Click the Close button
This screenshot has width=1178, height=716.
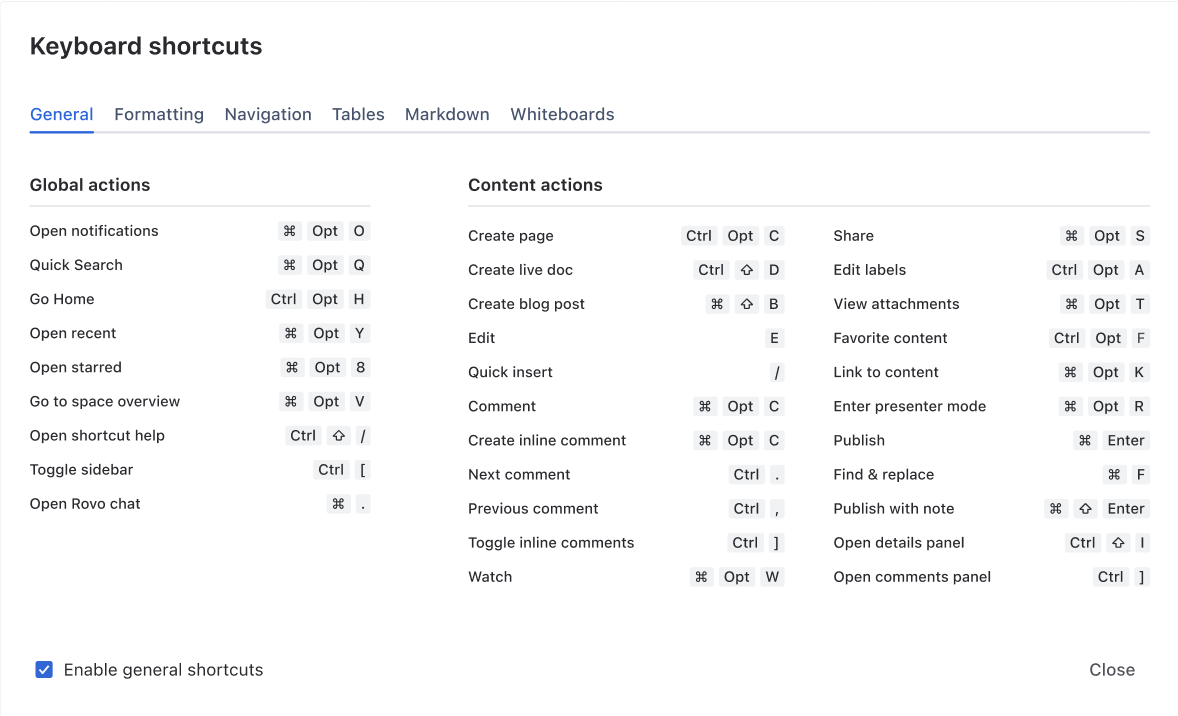1111,670
